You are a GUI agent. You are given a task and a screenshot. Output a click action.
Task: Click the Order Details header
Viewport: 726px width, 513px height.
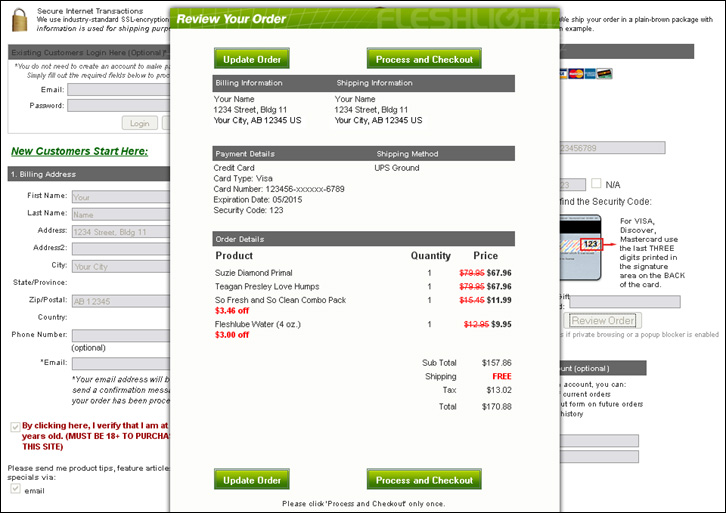[239, 239]
